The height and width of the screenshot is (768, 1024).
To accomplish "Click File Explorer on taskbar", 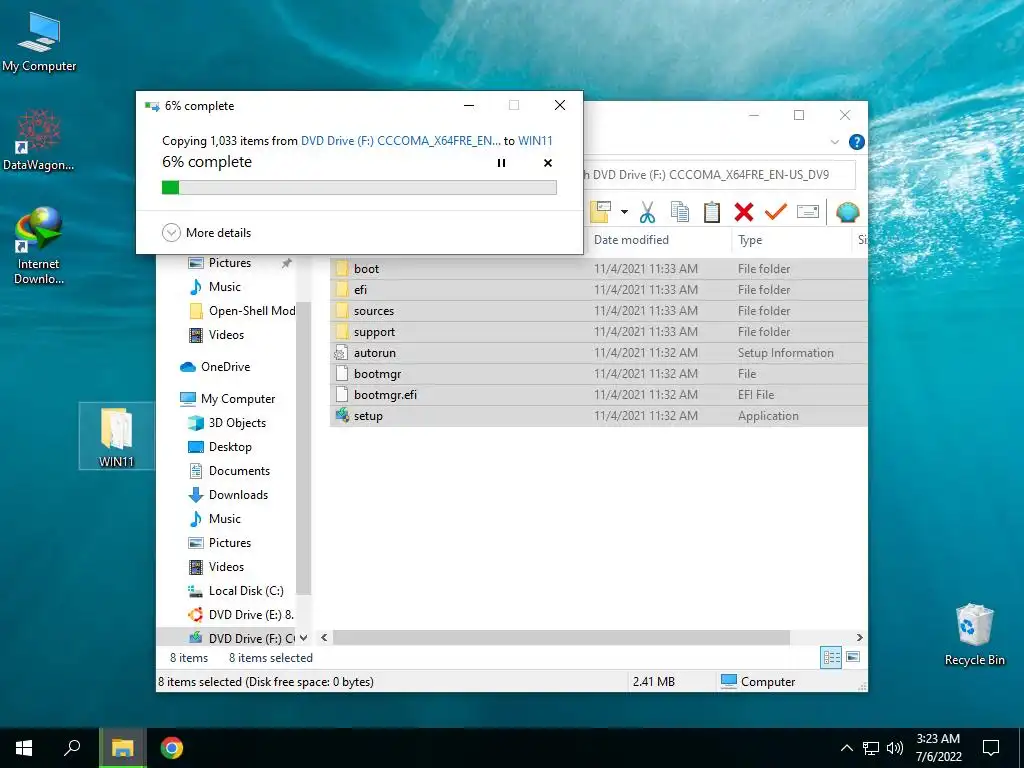I will [x=122, y=748].
